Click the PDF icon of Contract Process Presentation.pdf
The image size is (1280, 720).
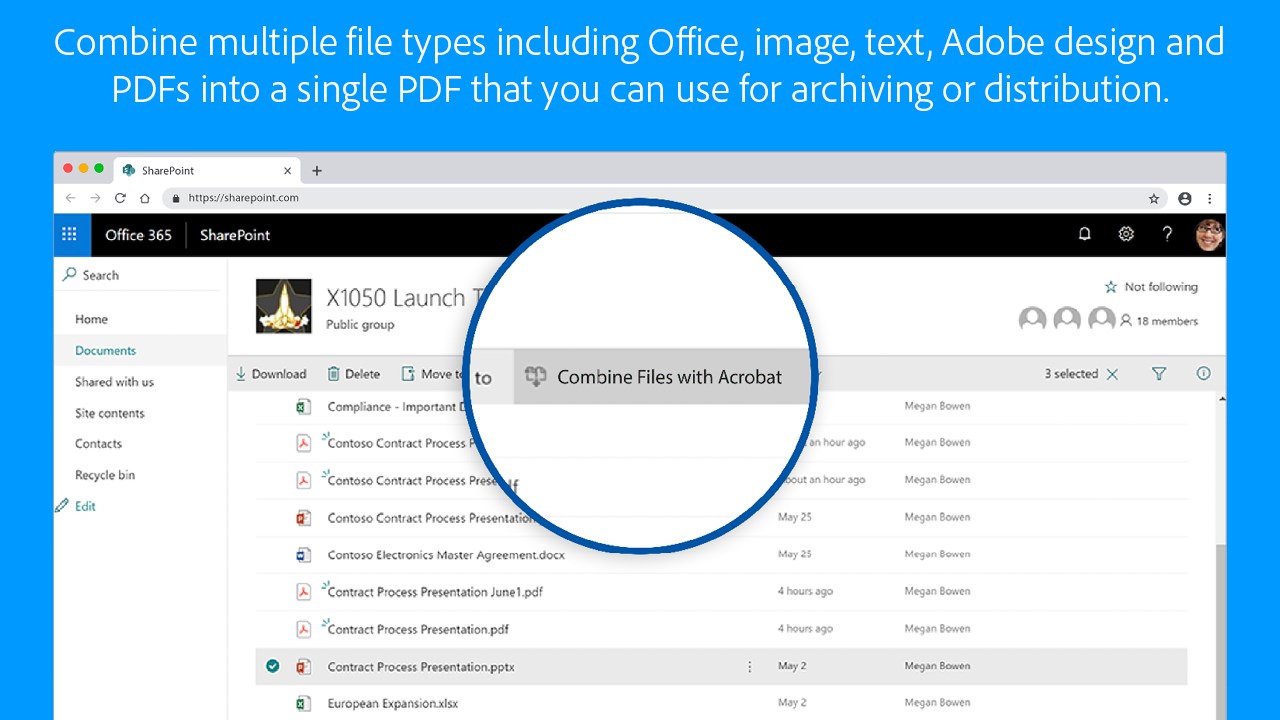(303, 629)
